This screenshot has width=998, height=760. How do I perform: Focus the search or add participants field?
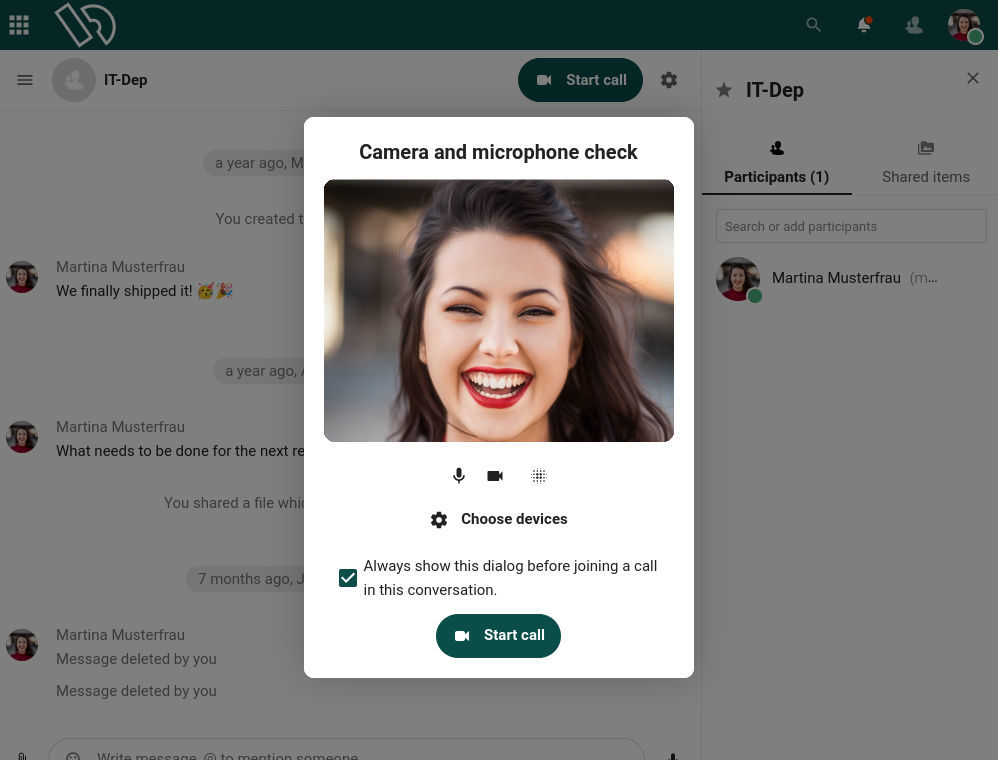click(851, 226)
